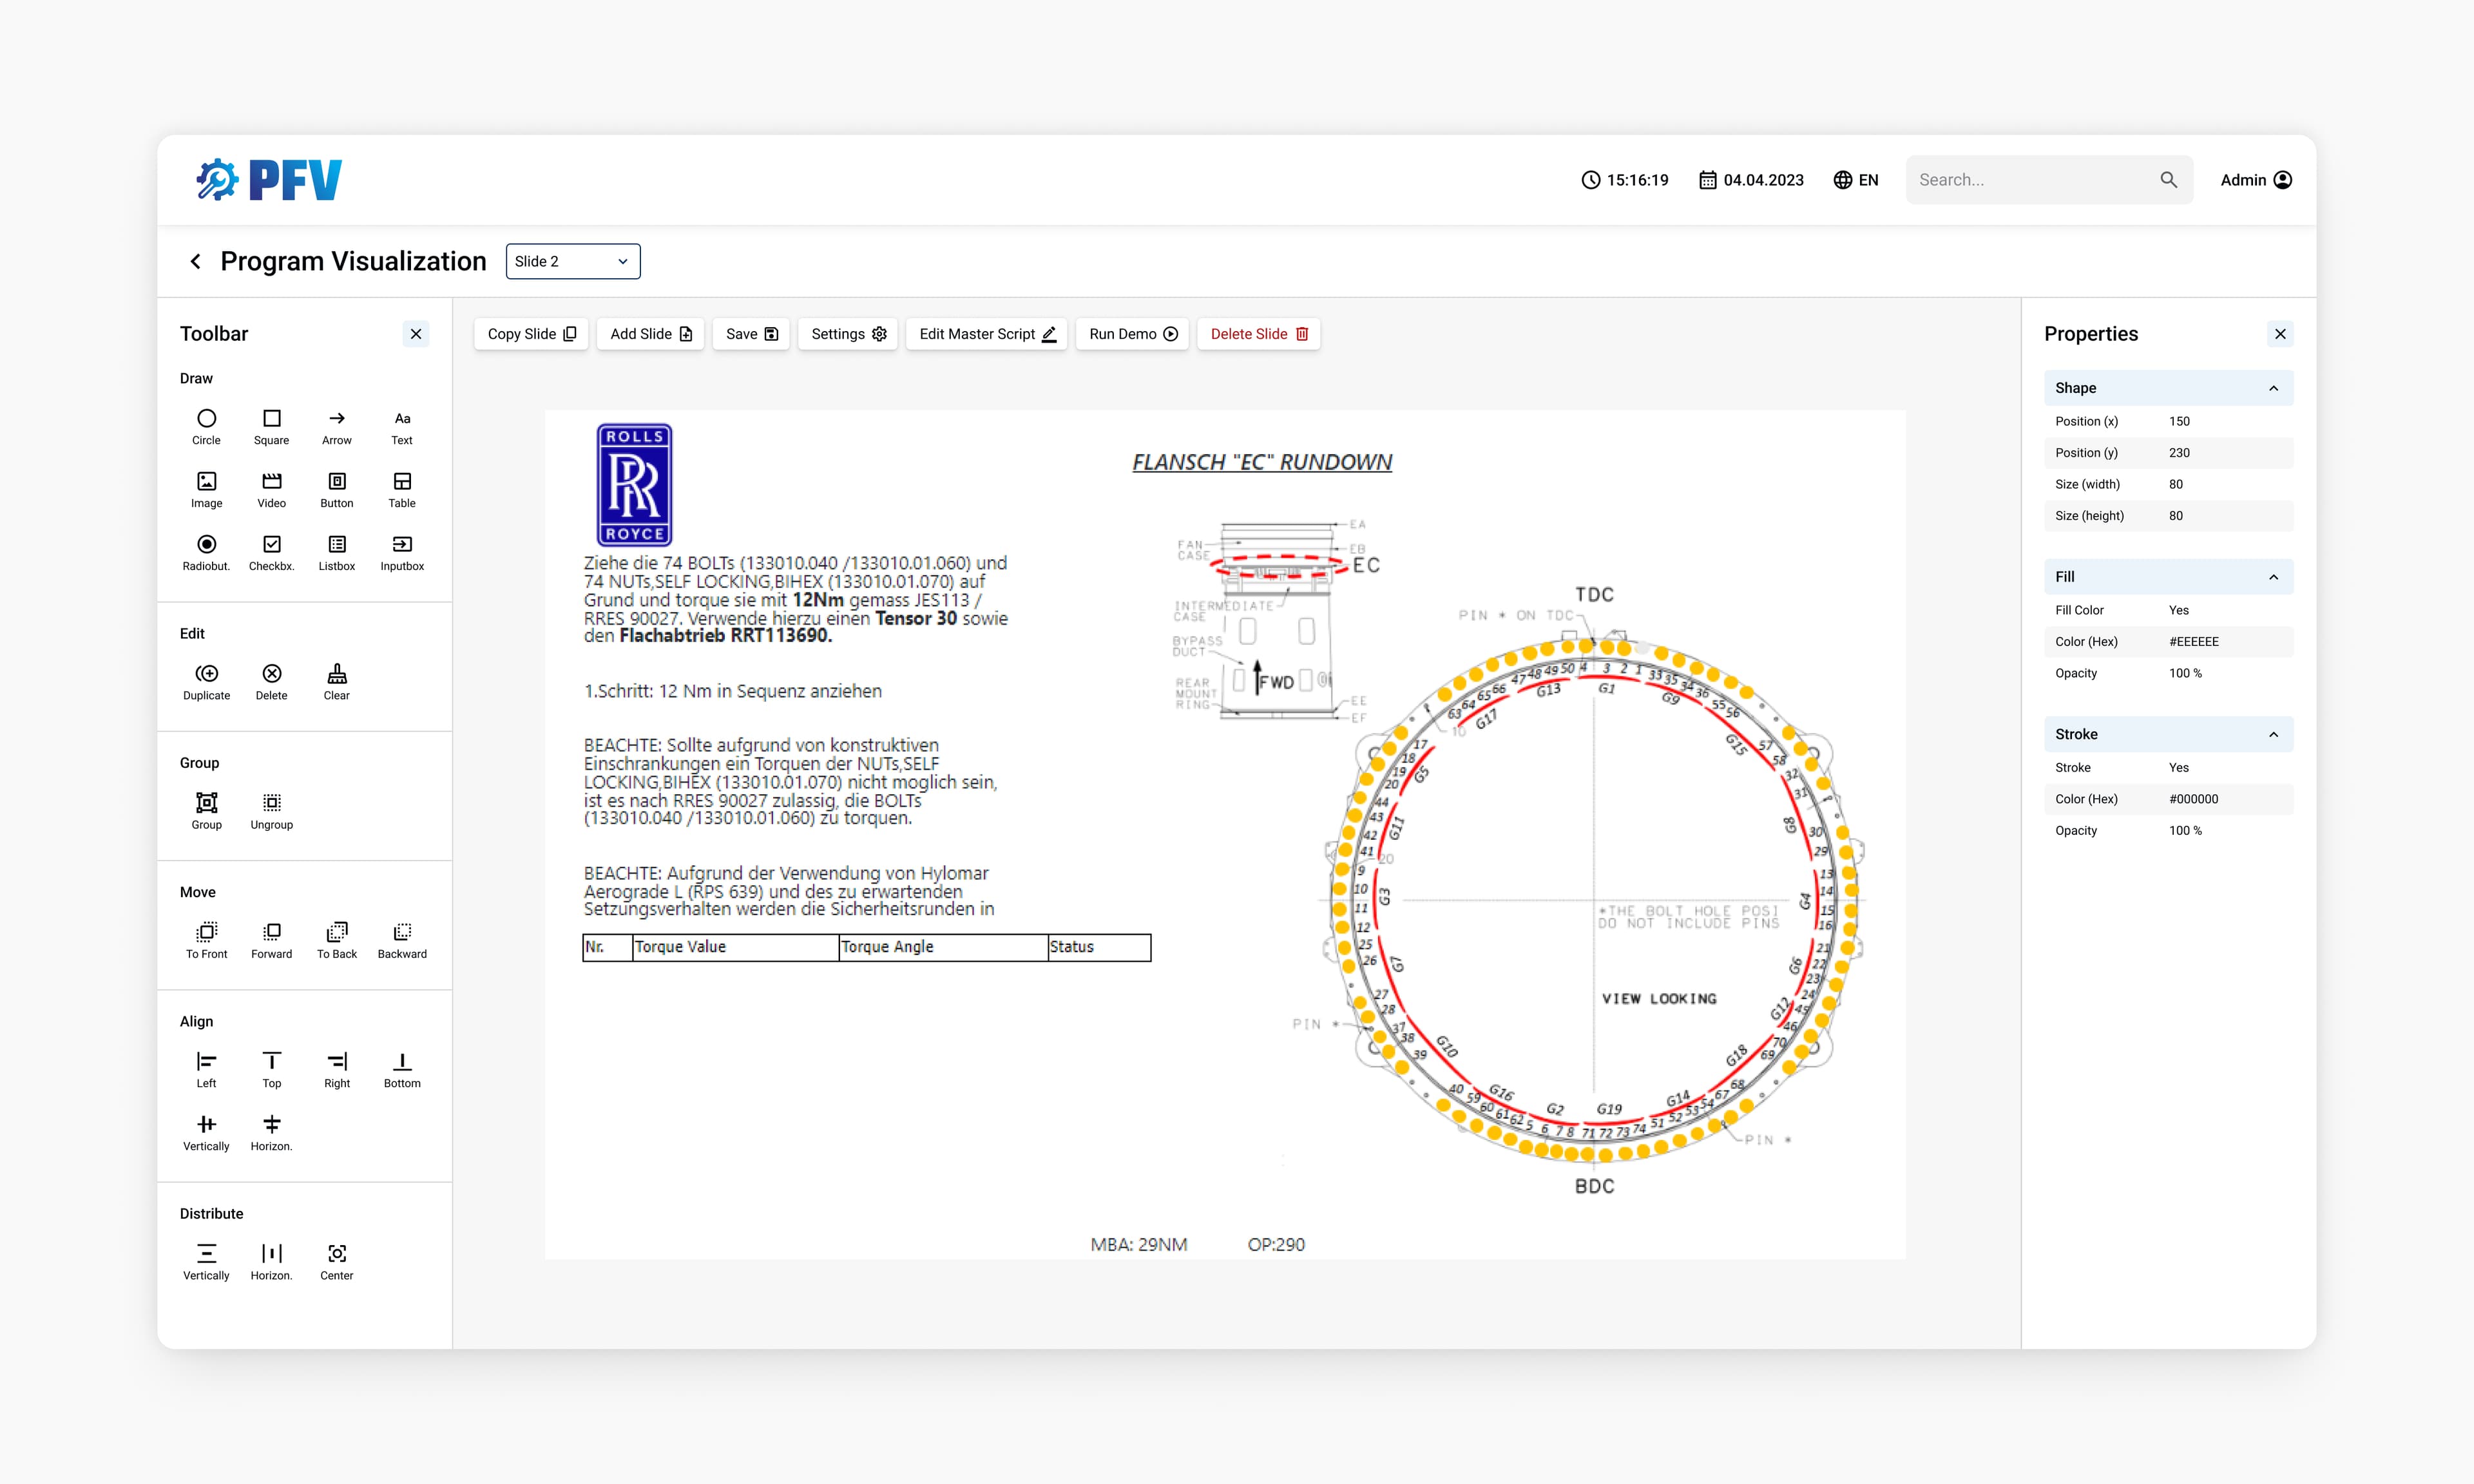Align elements Horizontally
The width and height of the screenshot is (2474, 1484).
(x=271, y=1133)
